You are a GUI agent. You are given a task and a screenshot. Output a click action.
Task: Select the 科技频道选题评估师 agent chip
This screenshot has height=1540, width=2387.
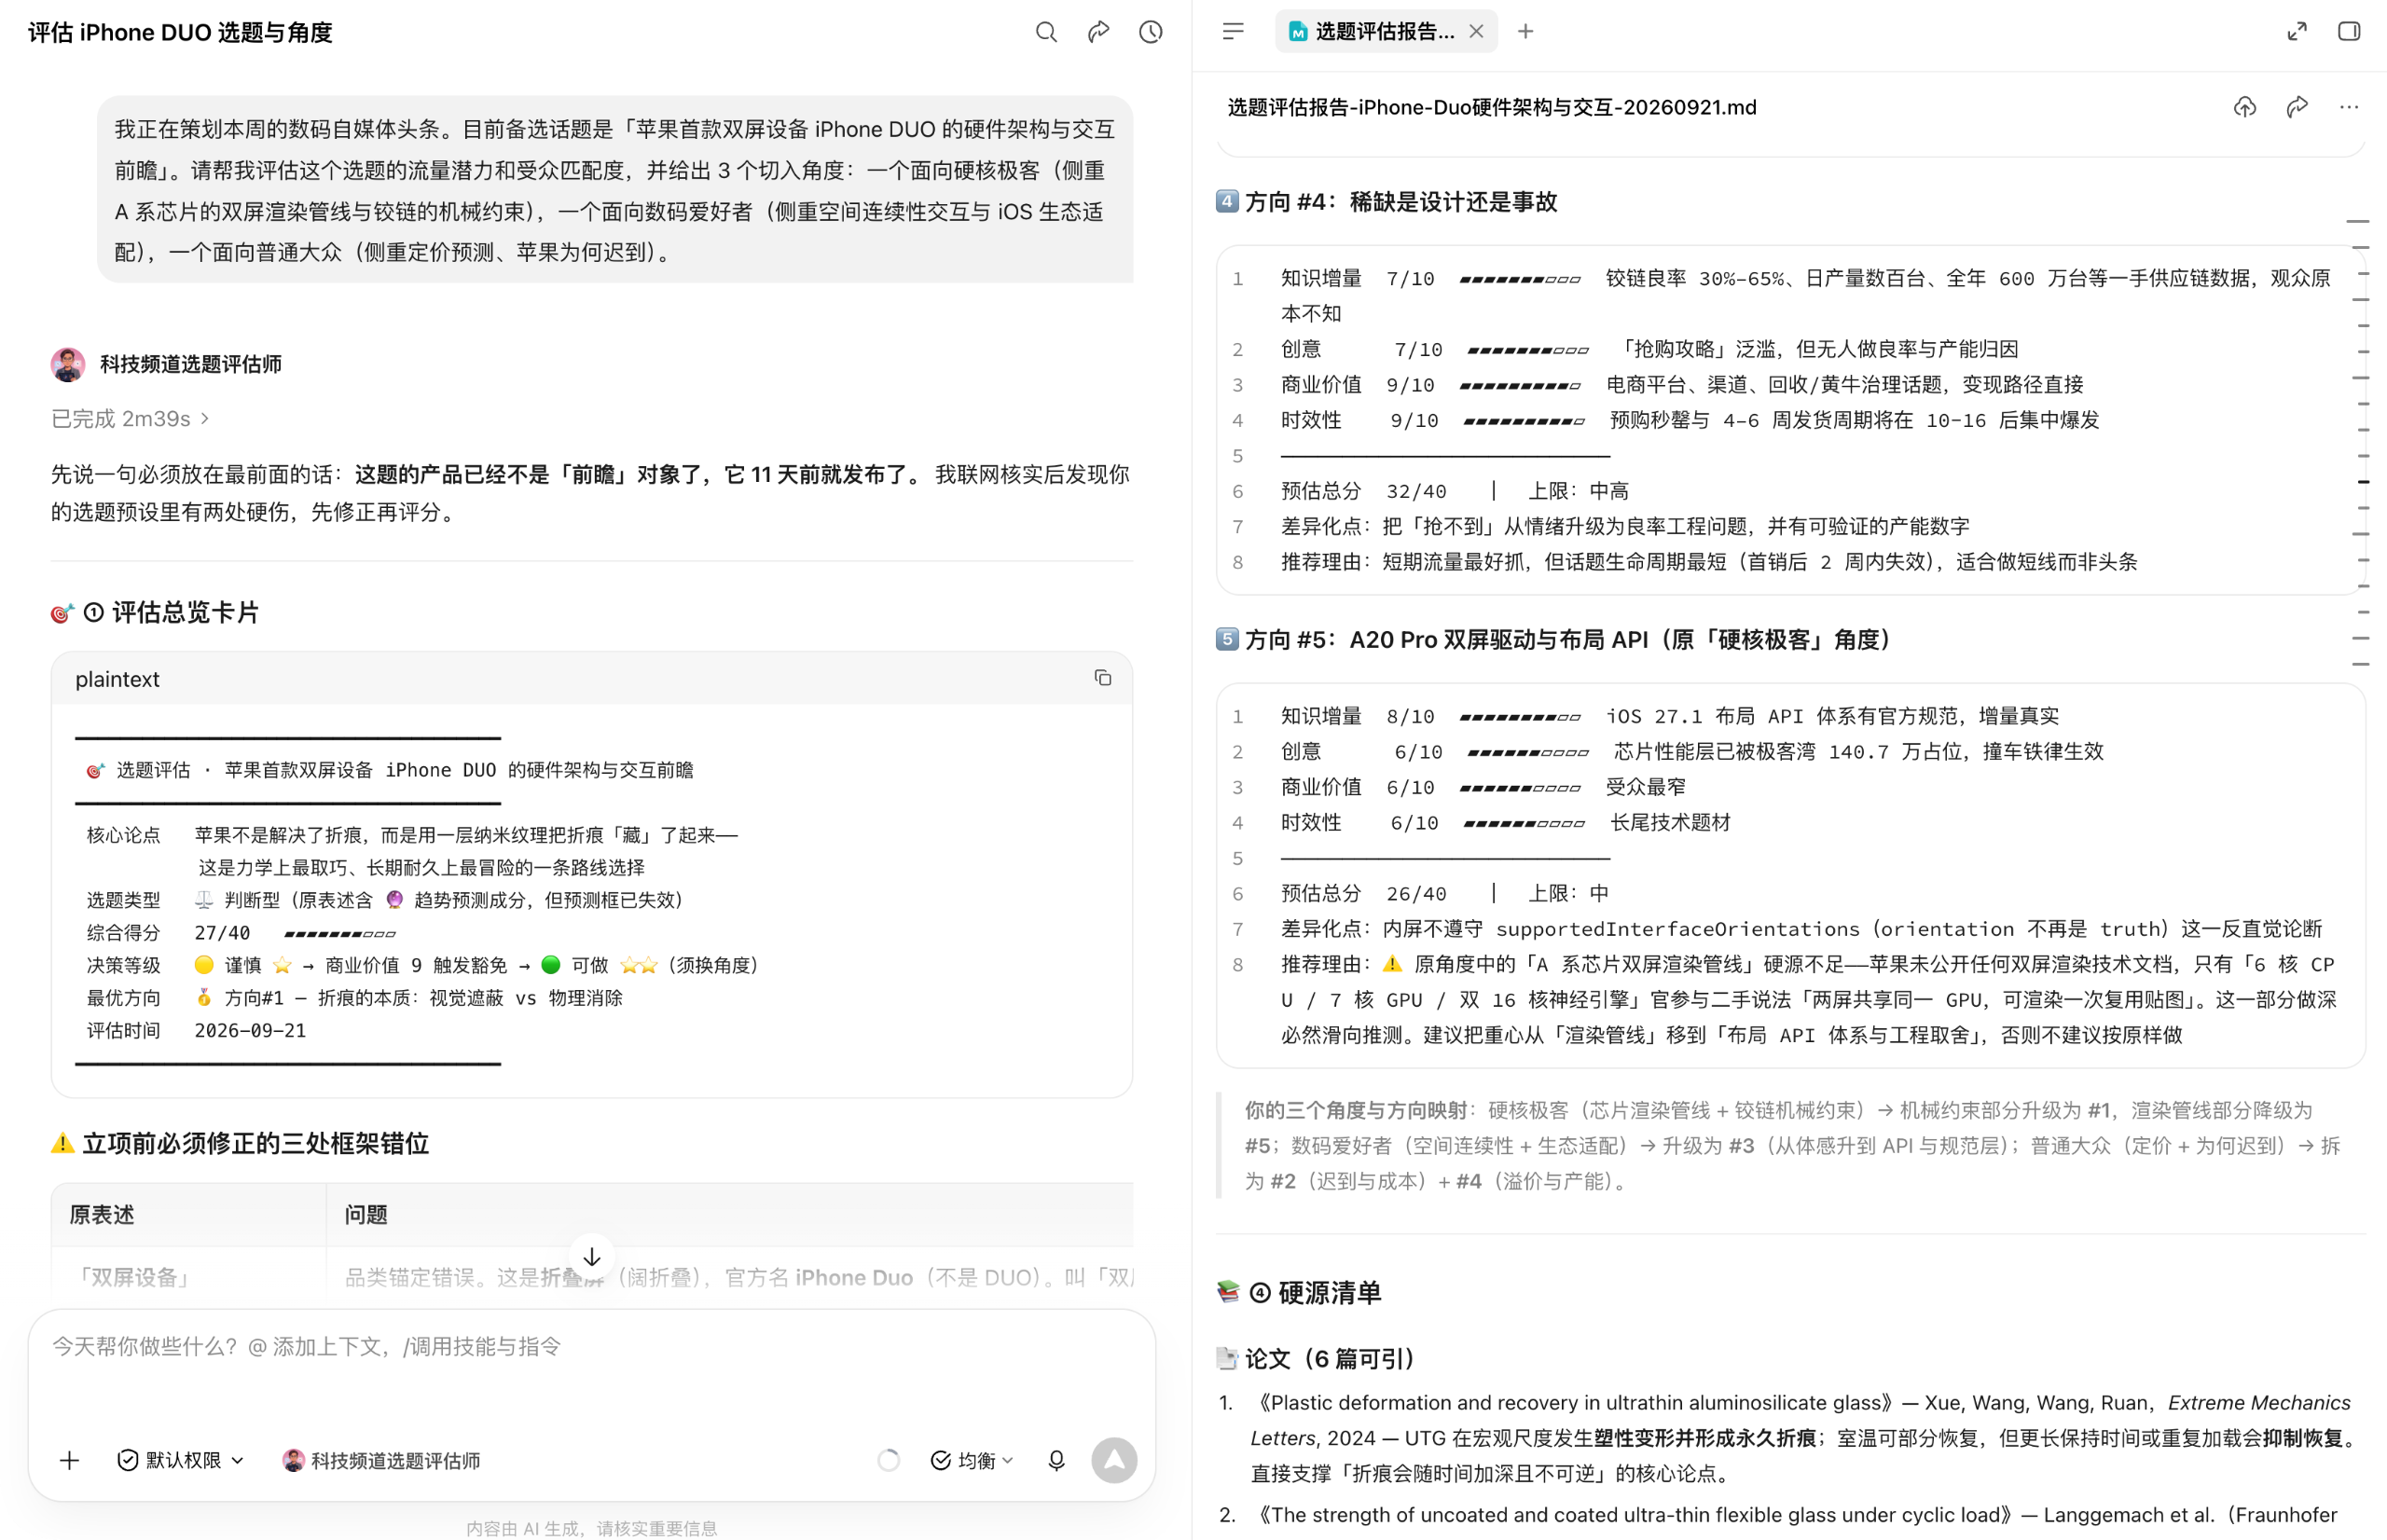coord(381,1461)
